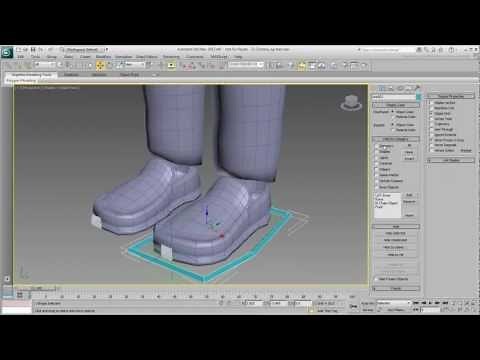This screenshot has height=360, width=480.
Task: Click the Hide by Hit button
Action: pos(395,254)
